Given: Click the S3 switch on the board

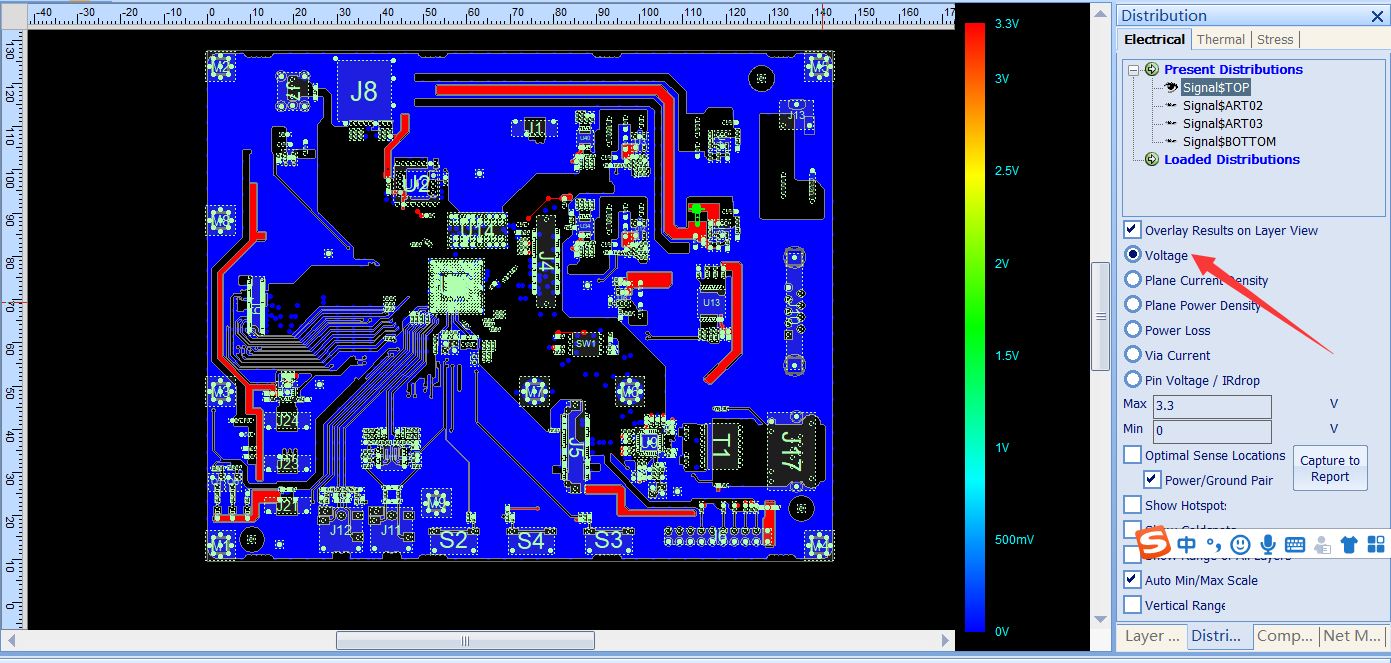Looking at the screenshot, I should coord(608,541).
